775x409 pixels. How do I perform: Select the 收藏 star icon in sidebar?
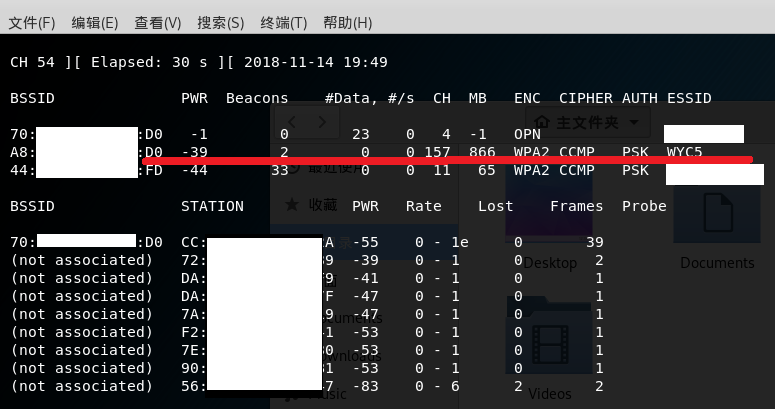pos(292,204)
